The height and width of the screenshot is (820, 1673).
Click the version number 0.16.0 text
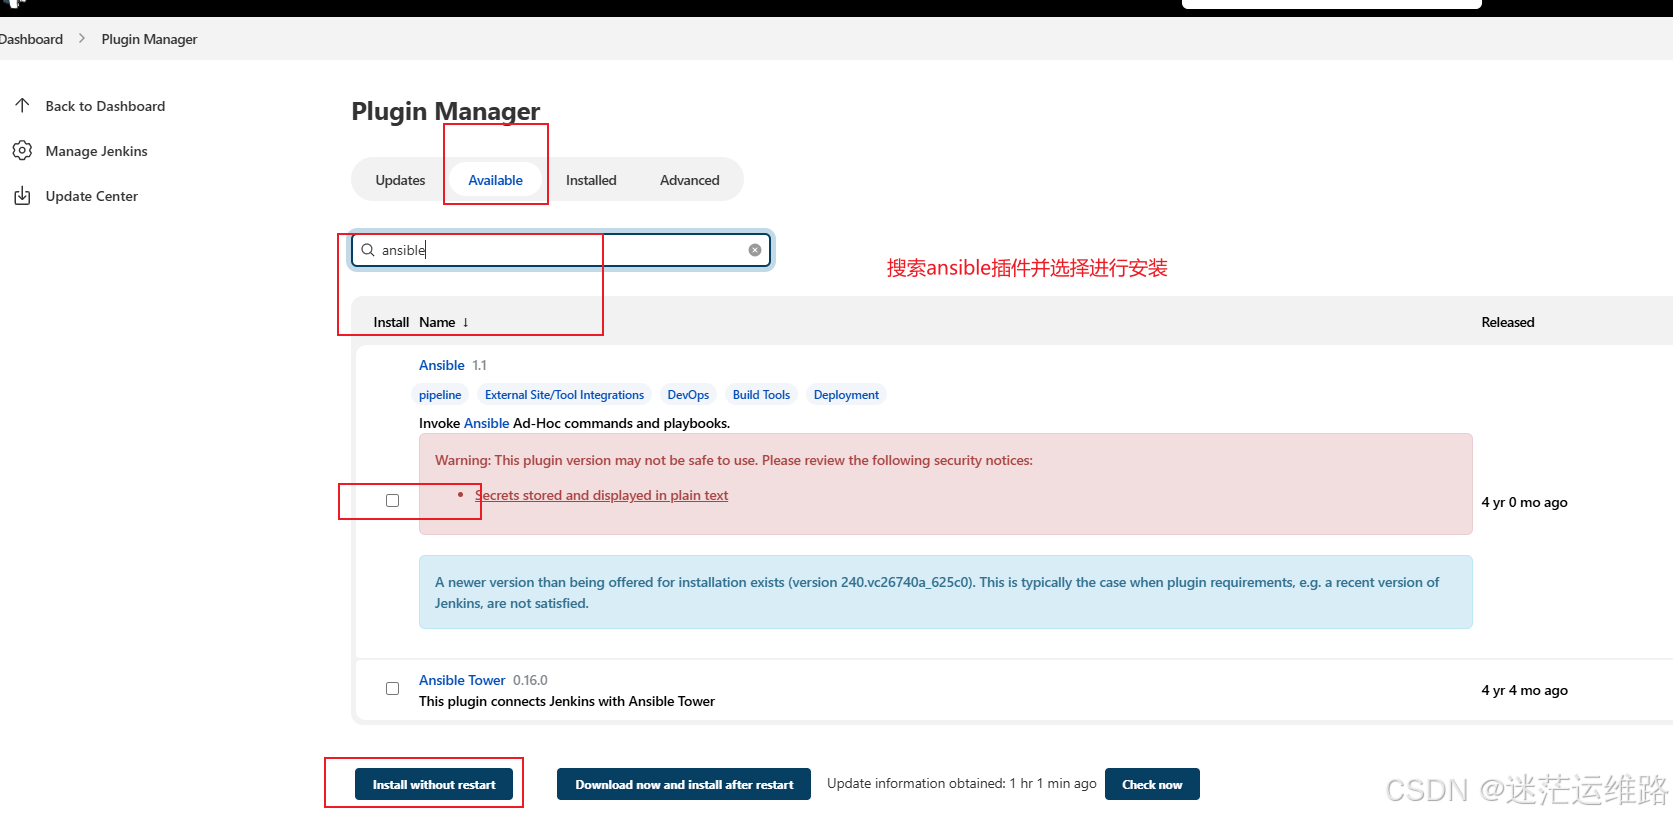pos(530,680)
